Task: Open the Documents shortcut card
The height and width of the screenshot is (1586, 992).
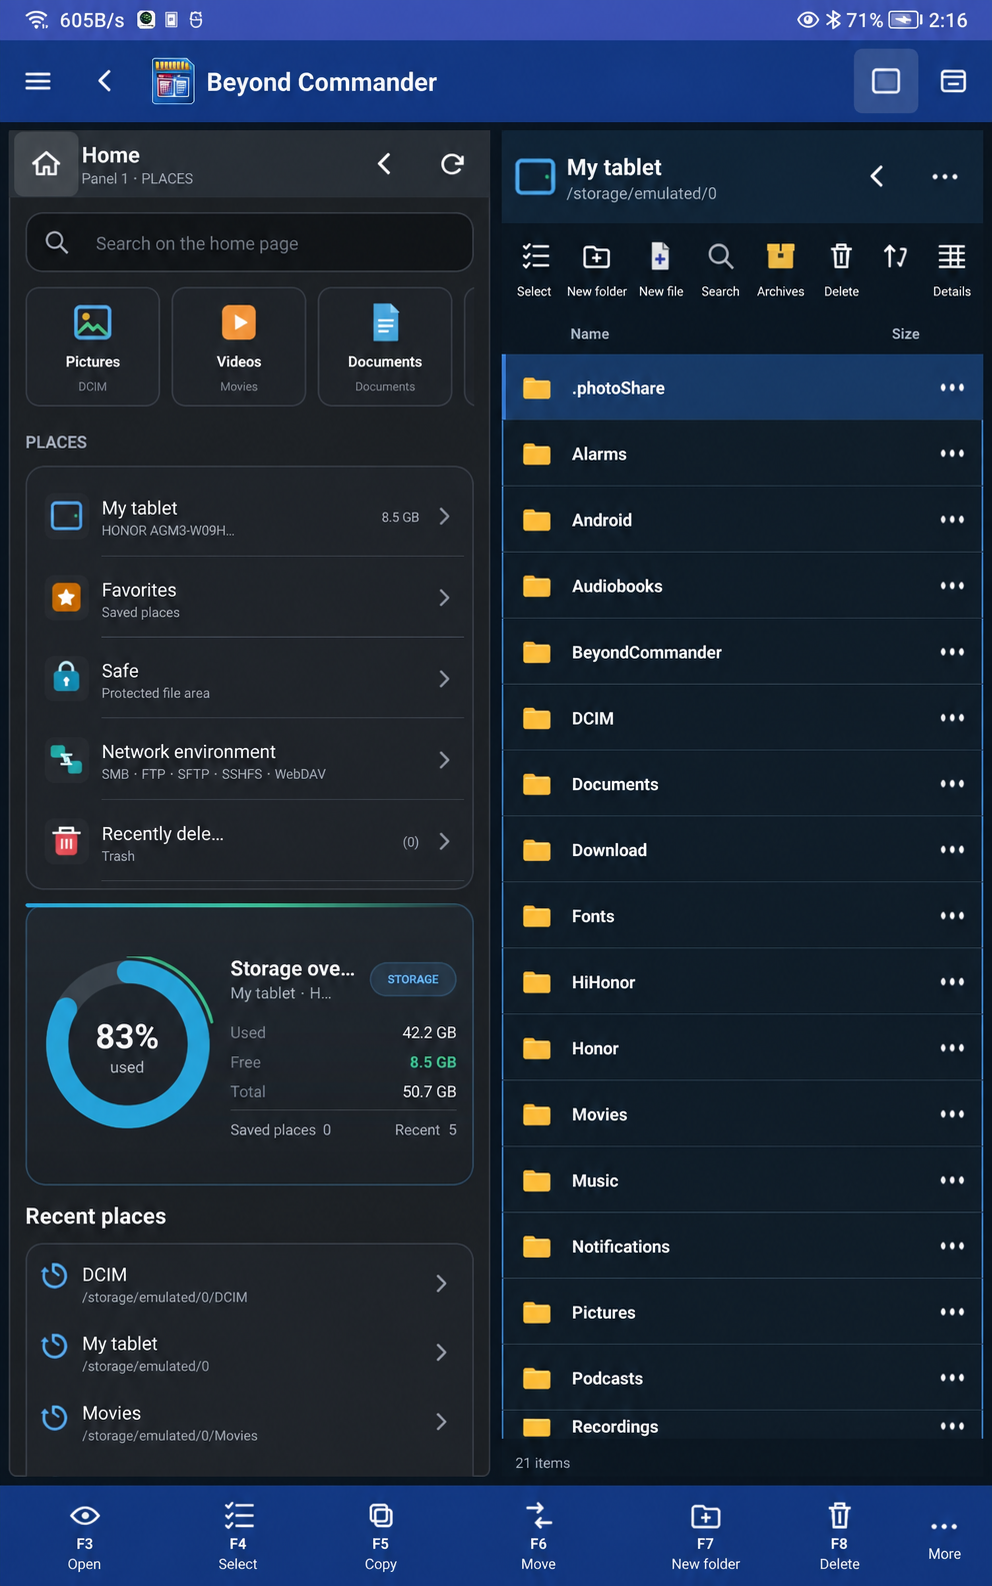Action: (385, 347)
